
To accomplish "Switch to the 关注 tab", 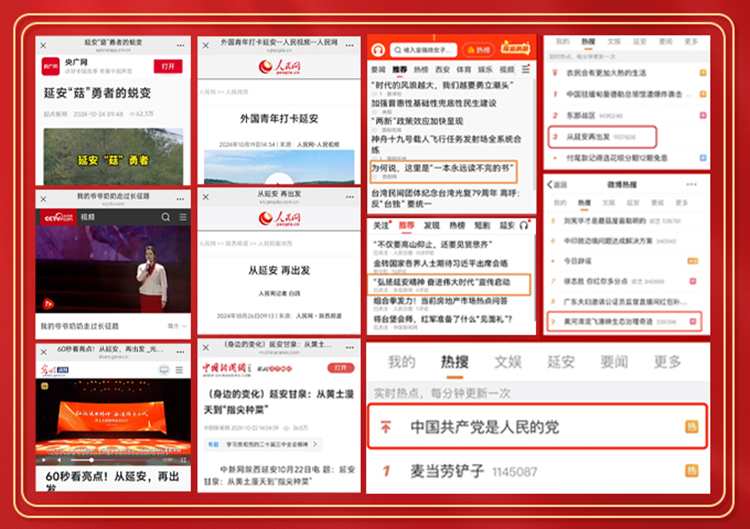I will (381, 225).
